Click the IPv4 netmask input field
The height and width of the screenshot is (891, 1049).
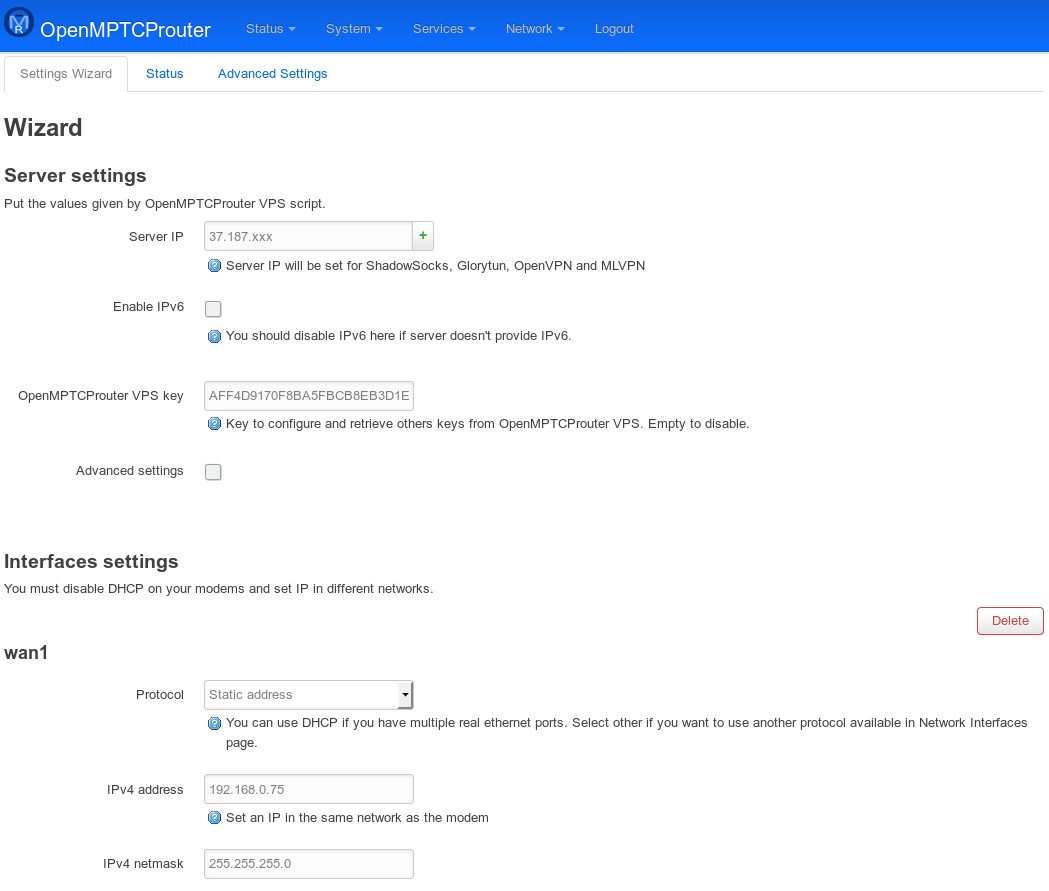(x=308, y=864)
